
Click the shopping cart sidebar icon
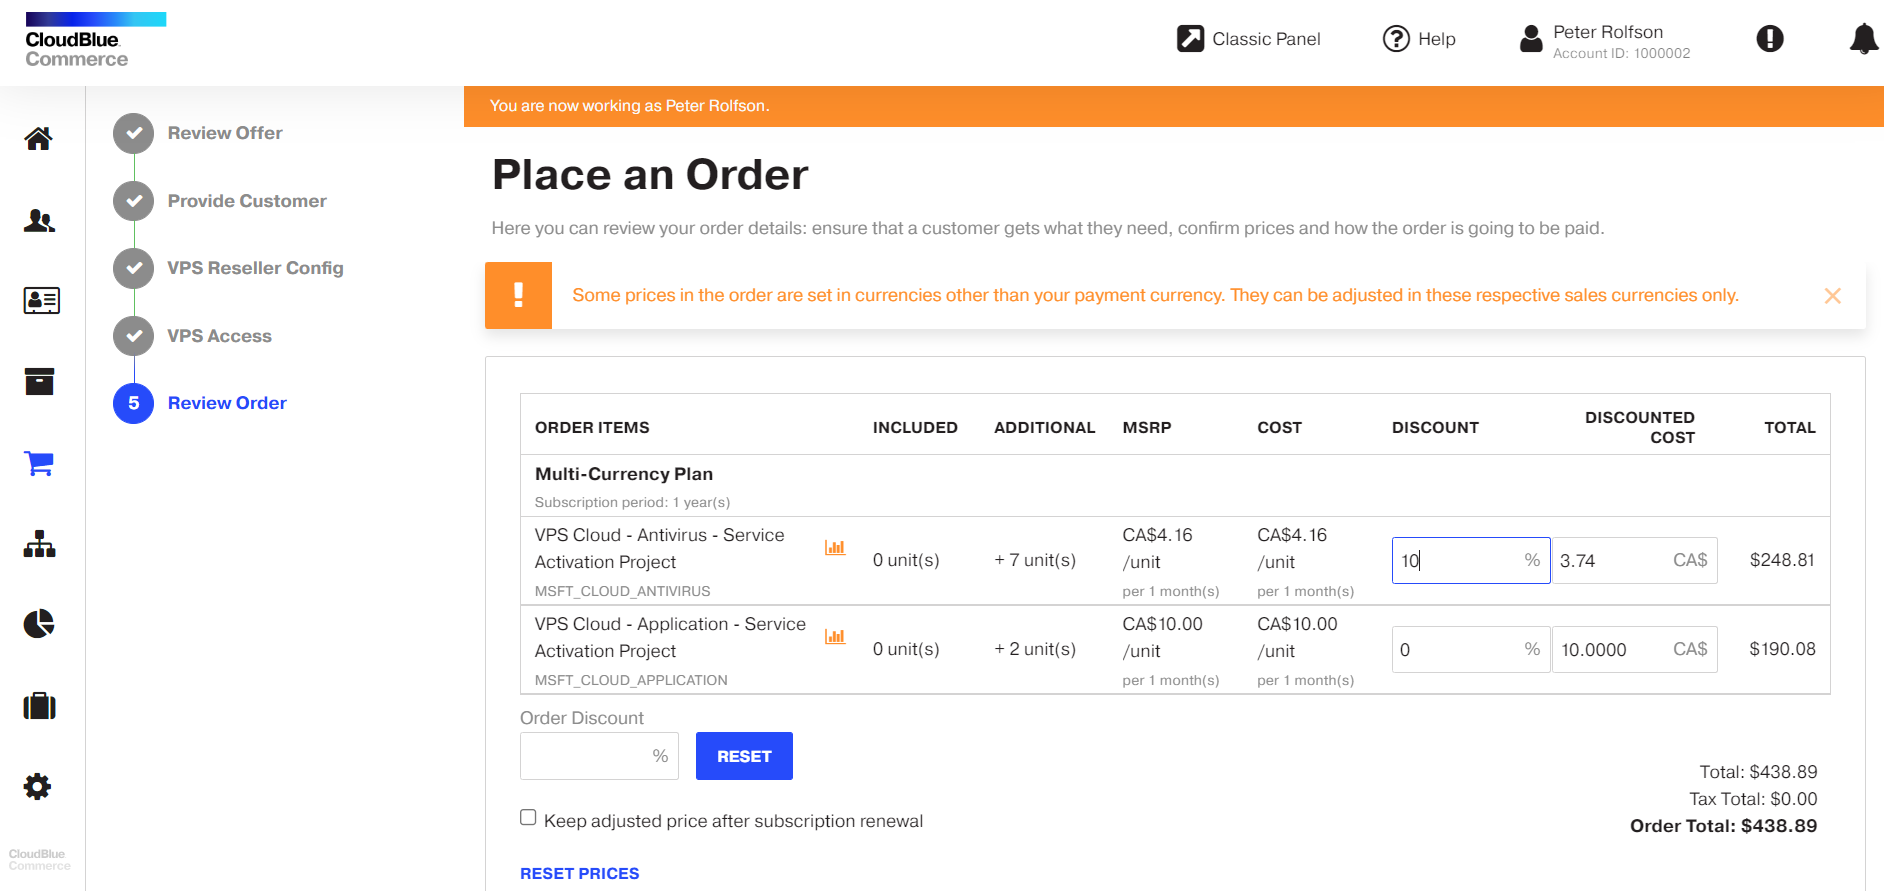(x=39, y=463)
